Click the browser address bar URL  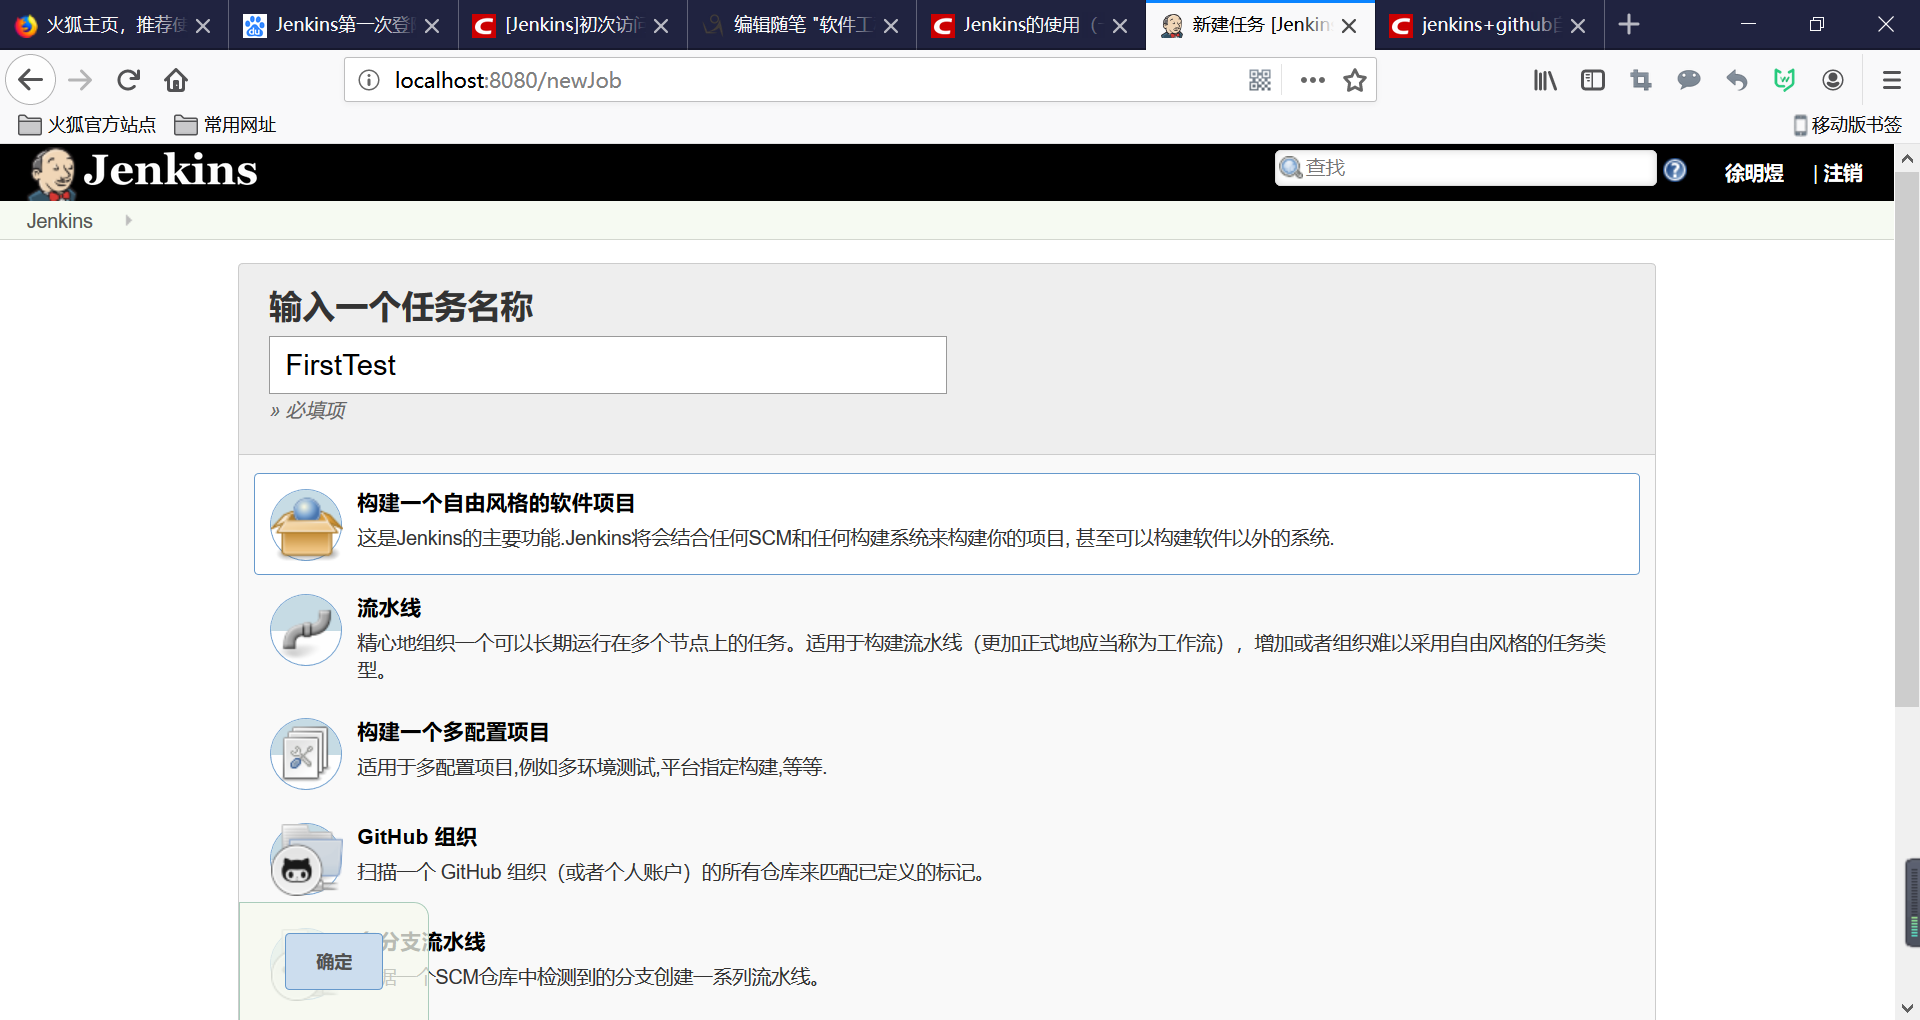tap(508, 80)
